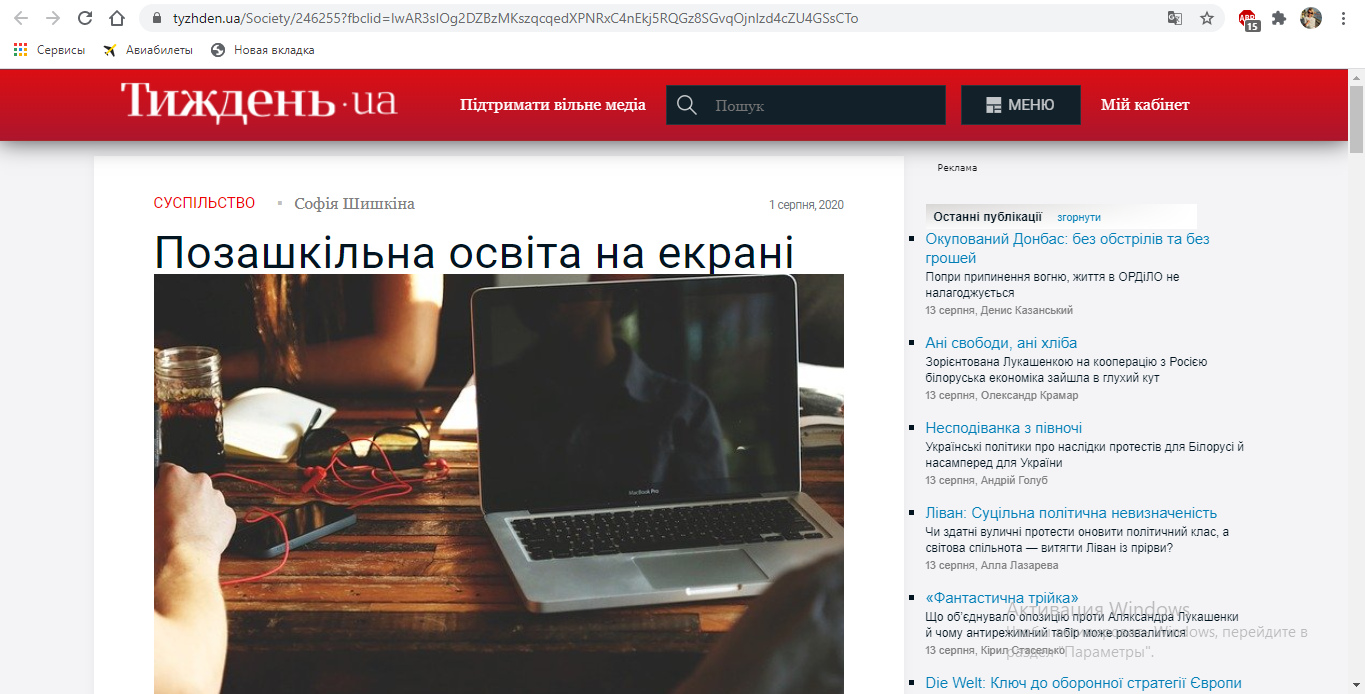Open the Сервисы apps bookmark
The height and width of the screenshot is (694, 1365).
[50, 50]
